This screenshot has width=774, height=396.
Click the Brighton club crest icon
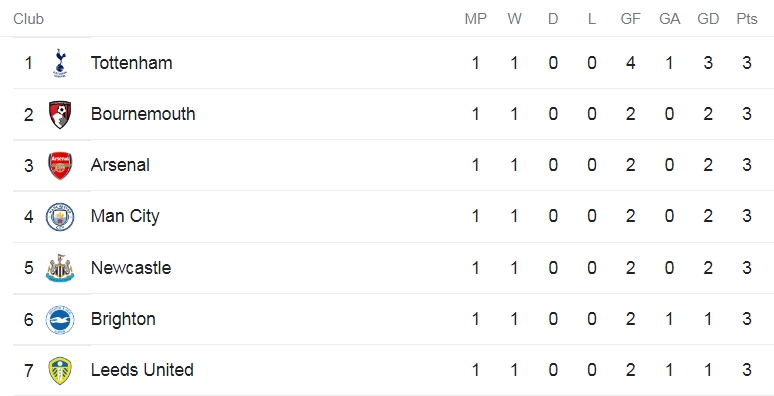click(x=60, y=319)
